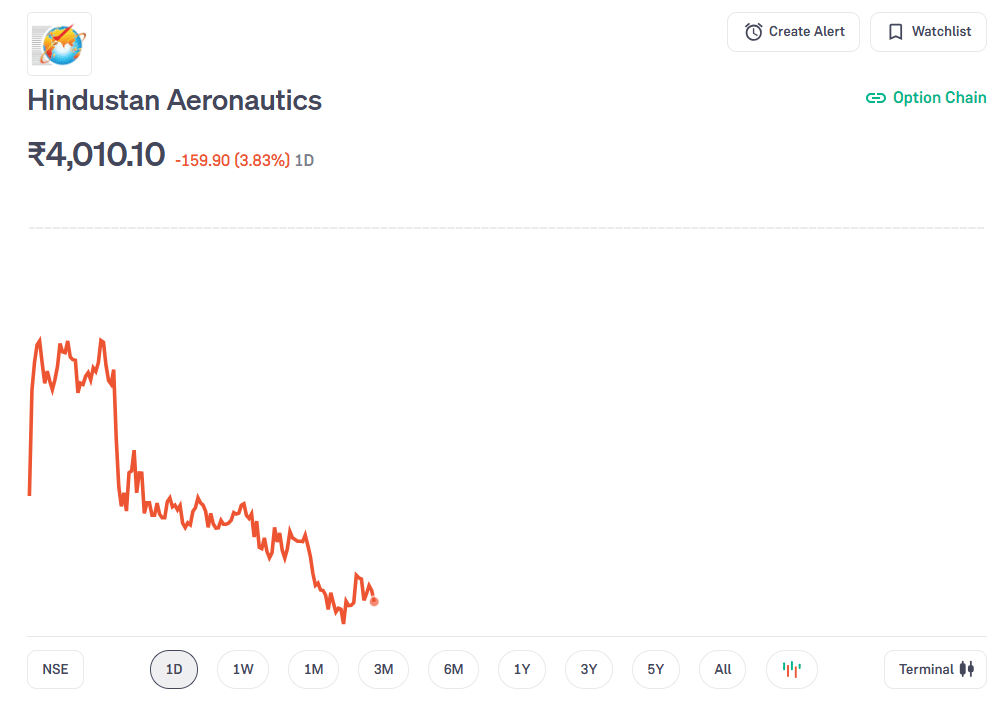The height and width of the screenshot is (702, 1006).
Task: Click the alarm clock icon in Create Alert
Action: click(x=753, y=32)
